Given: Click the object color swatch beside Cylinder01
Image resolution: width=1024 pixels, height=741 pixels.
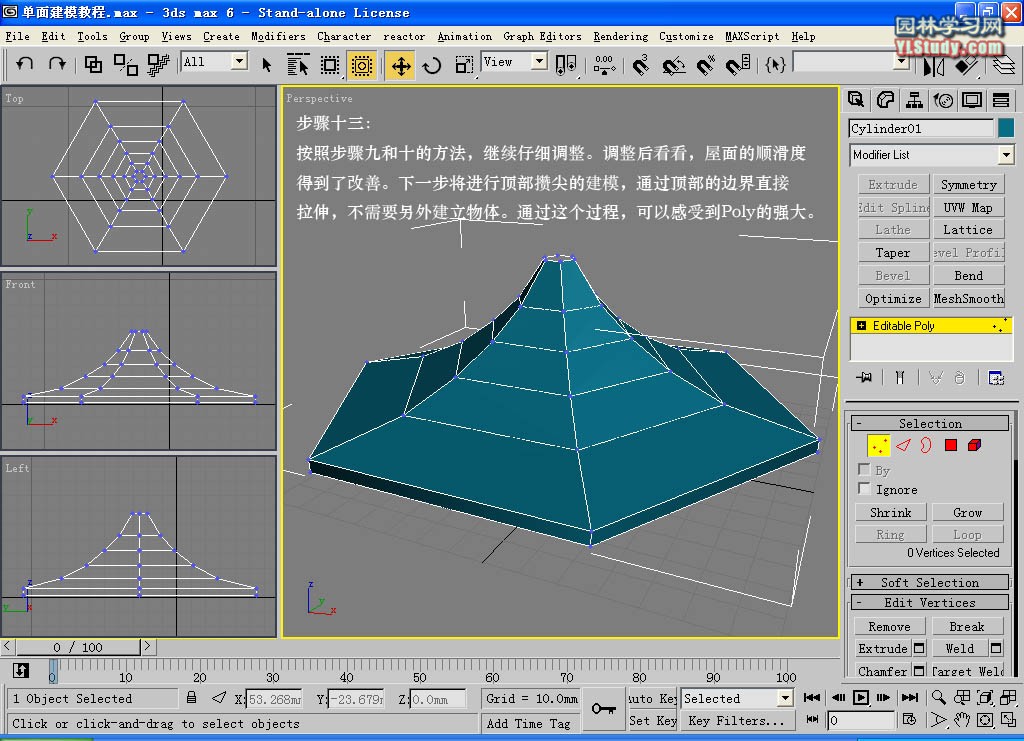Looking at the screenshot, I should 1005,128.
